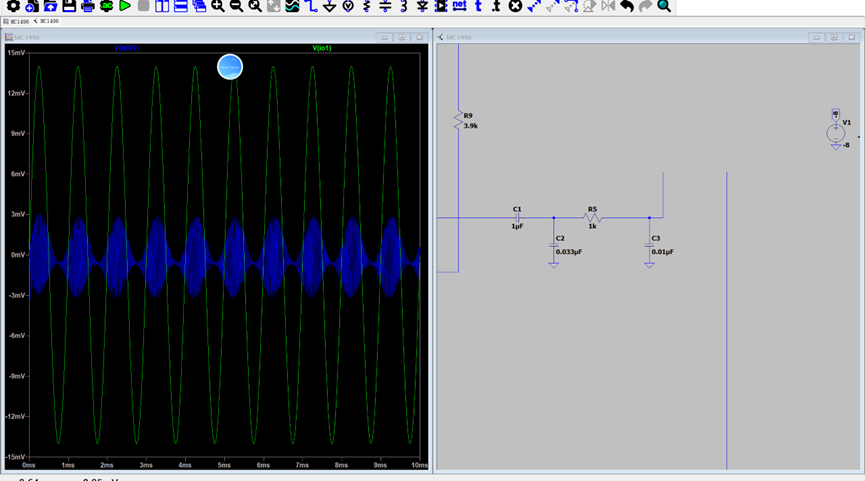Zoom out with the minus magnifier

(236, 6)
